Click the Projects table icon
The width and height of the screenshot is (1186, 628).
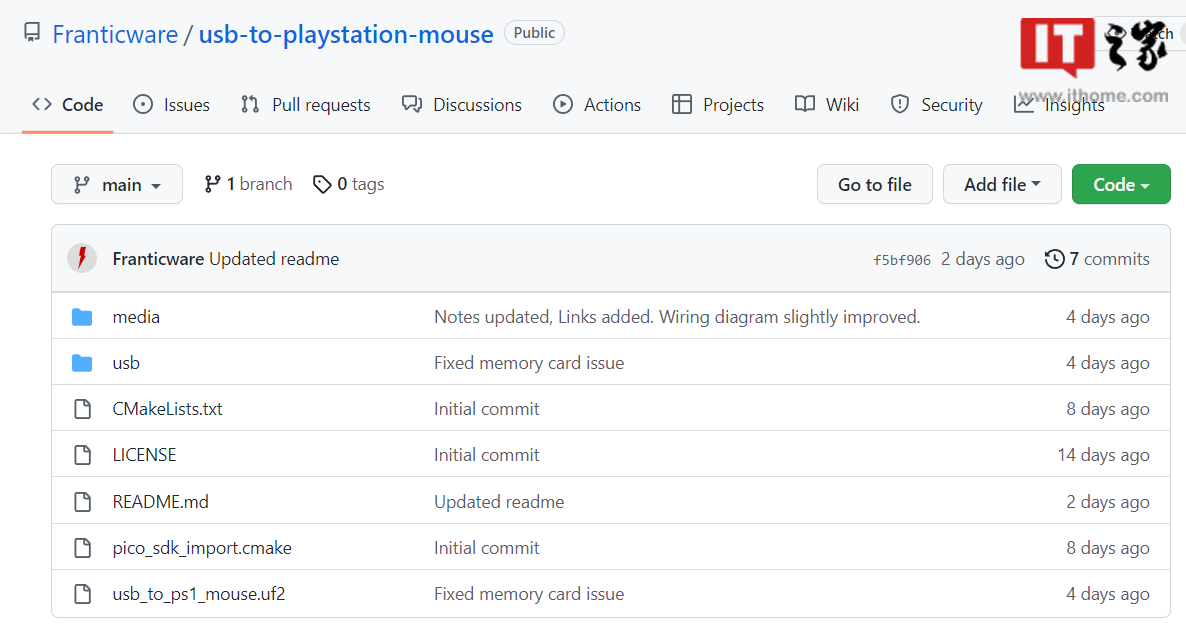[x=681, y=104]
